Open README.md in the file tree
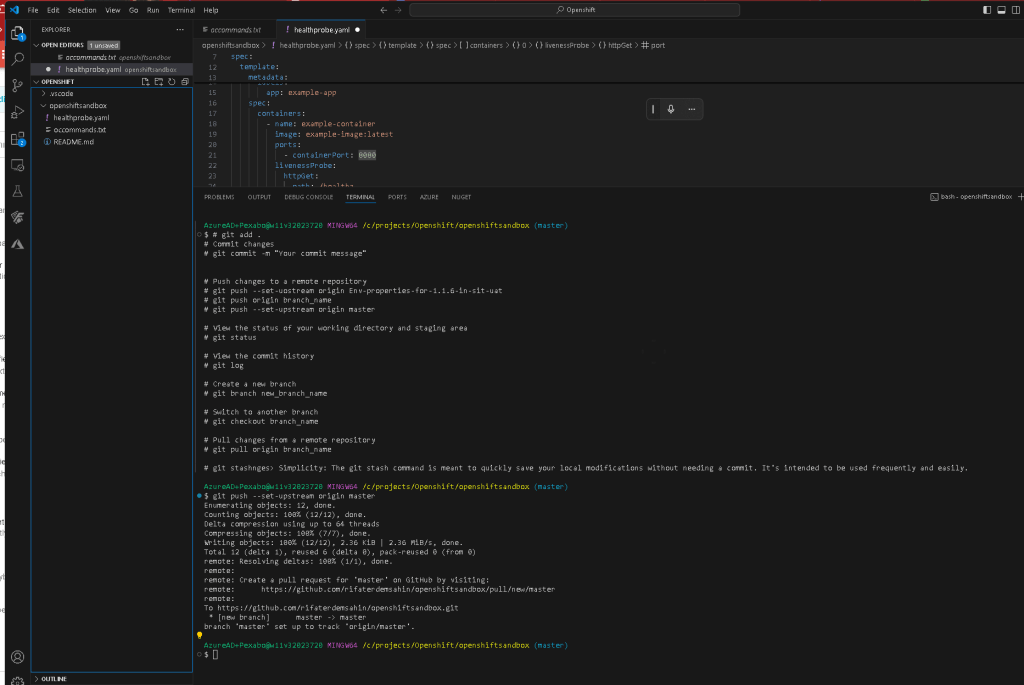The image size is (1024, 685). [x=73, y=142]
